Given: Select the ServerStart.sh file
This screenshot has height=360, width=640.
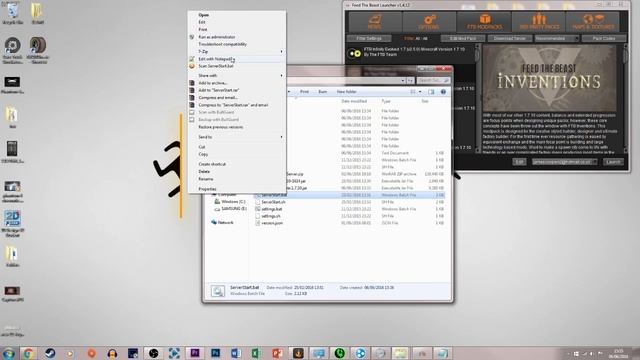Looking at the screenshot, I should pos(273,202).
